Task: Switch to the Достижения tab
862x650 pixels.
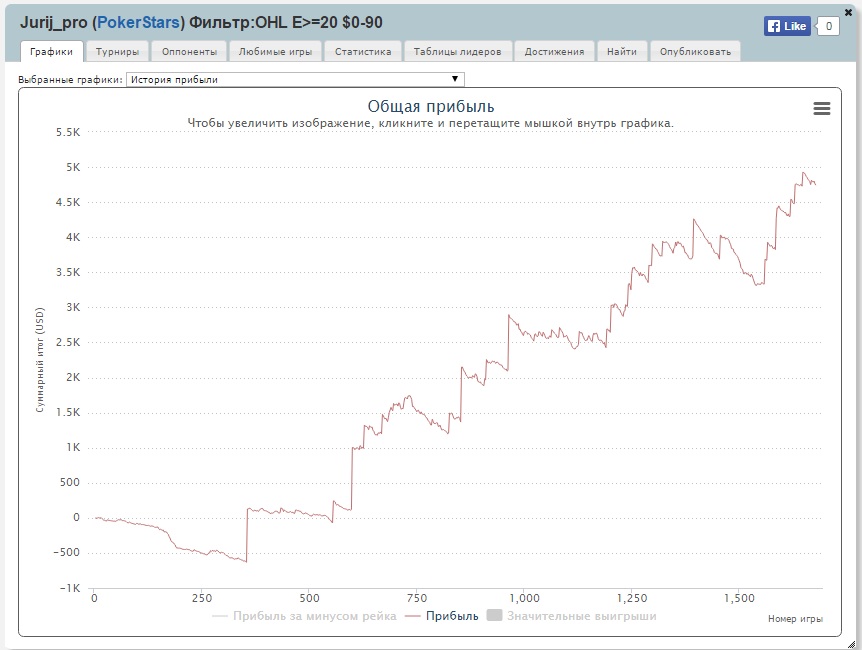Action: coord(556,51)
